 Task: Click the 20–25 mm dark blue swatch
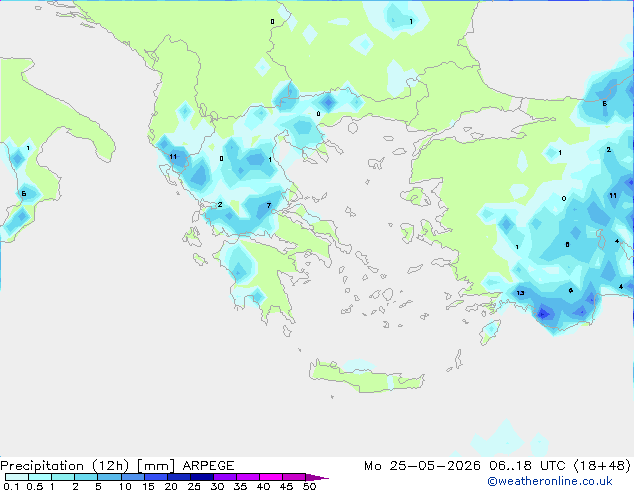179,477
